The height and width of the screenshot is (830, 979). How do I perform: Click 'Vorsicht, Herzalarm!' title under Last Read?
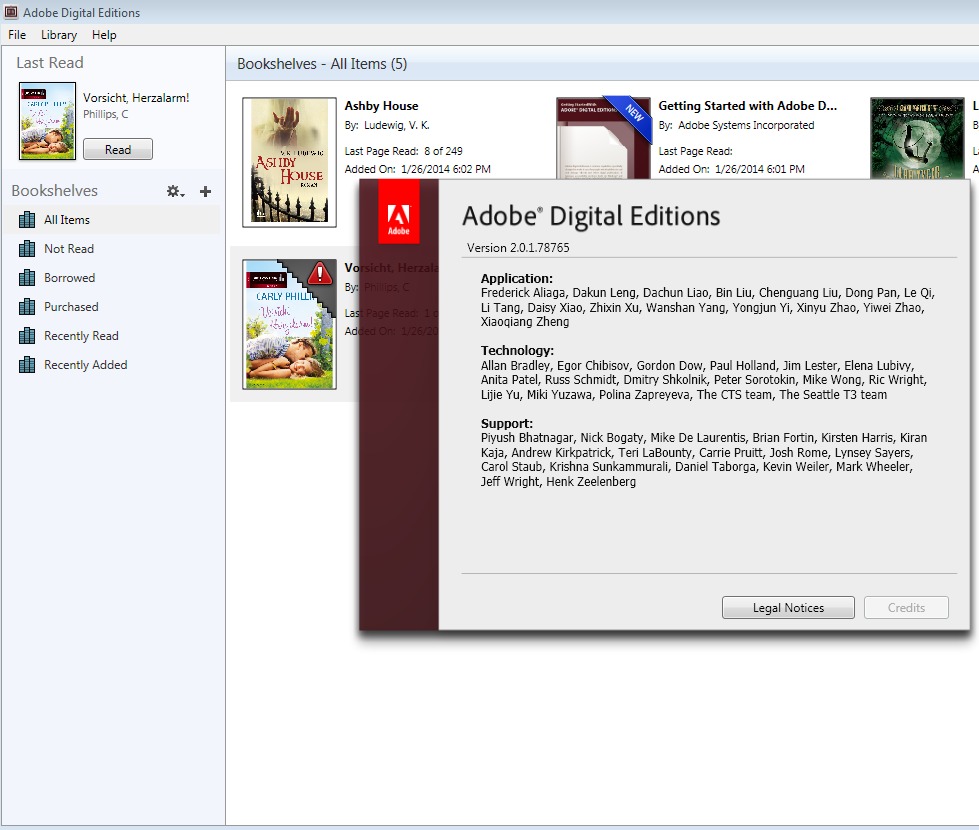pyautogui.click(x=136, y=98)
